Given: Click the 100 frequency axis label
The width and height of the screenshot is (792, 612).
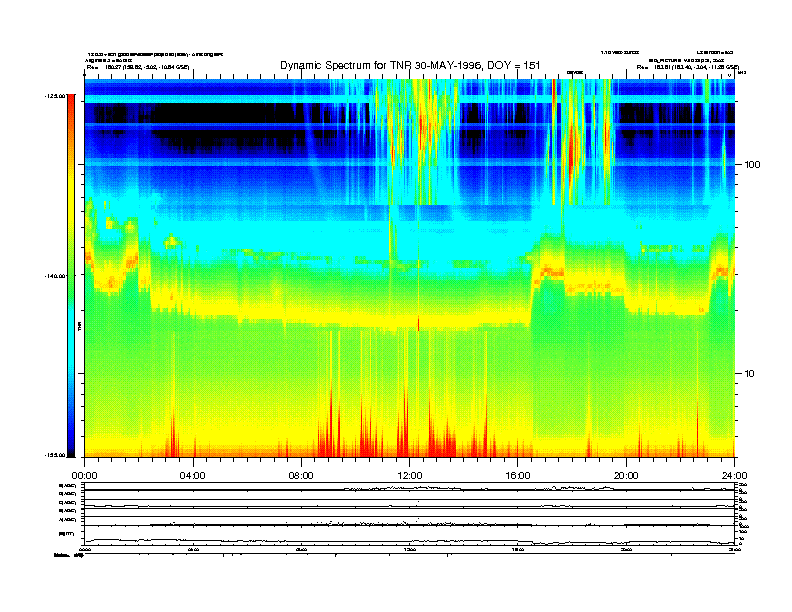Looking at the screenshot, I should (752, 165).
